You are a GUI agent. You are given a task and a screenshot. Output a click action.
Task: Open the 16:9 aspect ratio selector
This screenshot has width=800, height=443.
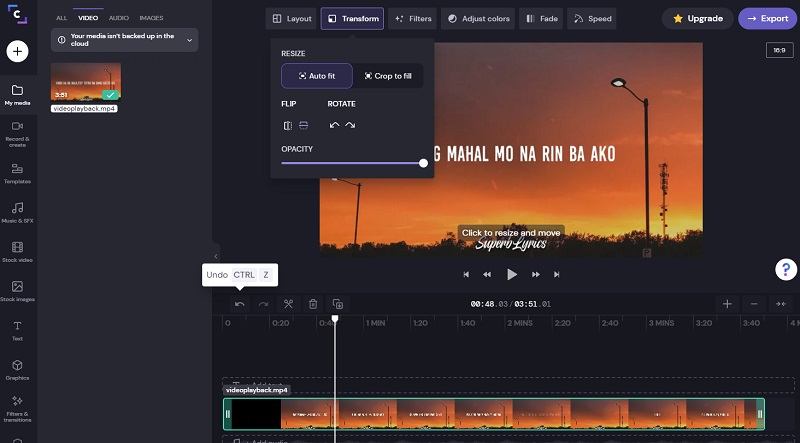pyautogui.click(x=777, y=50)
